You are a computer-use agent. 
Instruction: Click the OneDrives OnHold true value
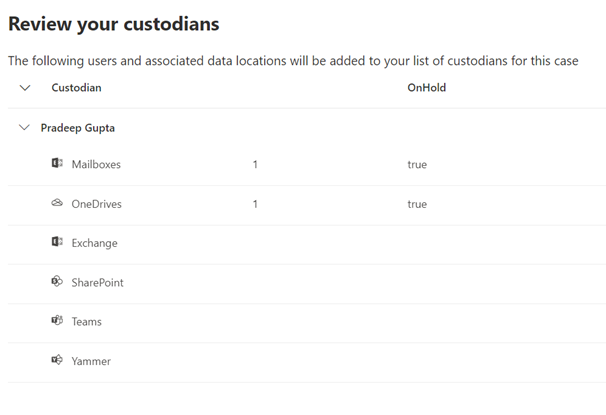coord(417,204)
